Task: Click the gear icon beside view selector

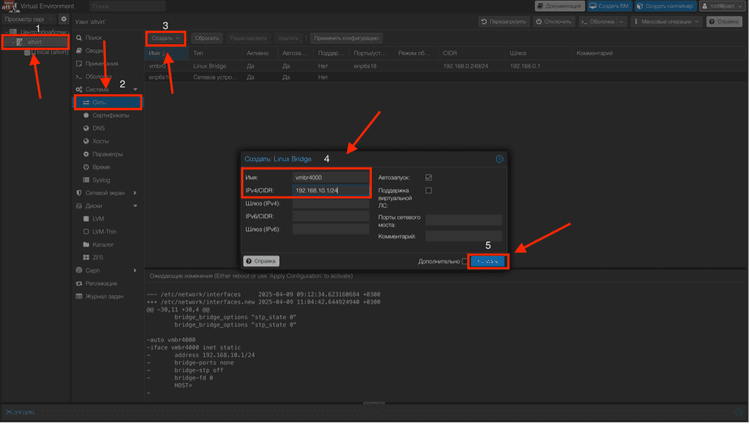Action: (64, 19)
